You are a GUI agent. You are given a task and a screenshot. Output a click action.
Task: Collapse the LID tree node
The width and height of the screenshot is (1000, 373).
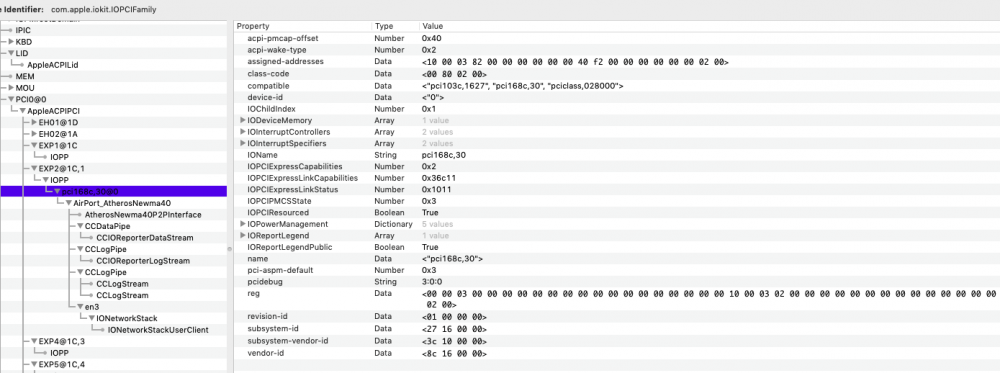coord(11,53)
